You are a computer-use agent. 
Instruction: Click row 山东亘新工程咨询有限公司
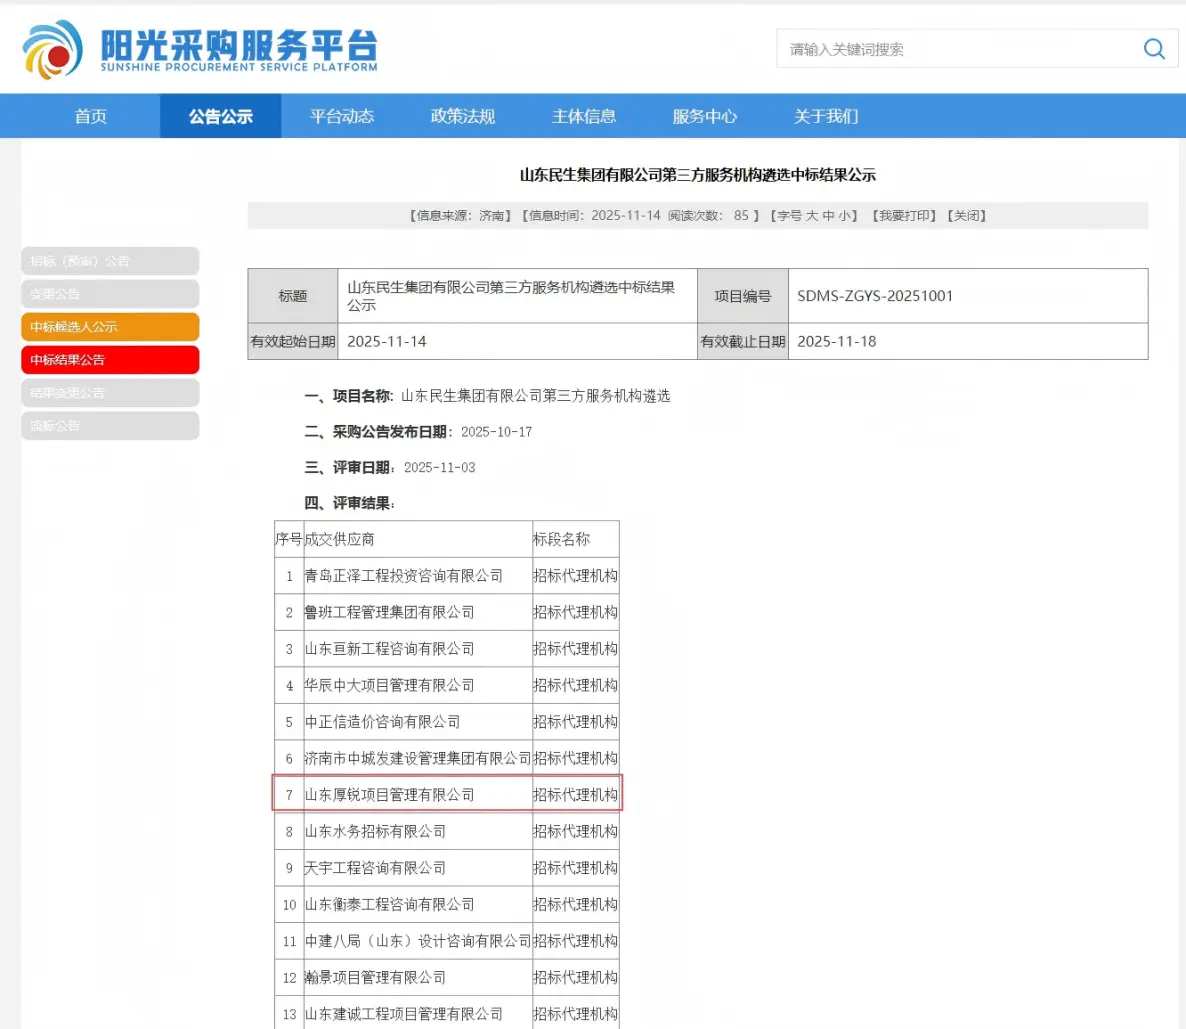click(447, 648)
